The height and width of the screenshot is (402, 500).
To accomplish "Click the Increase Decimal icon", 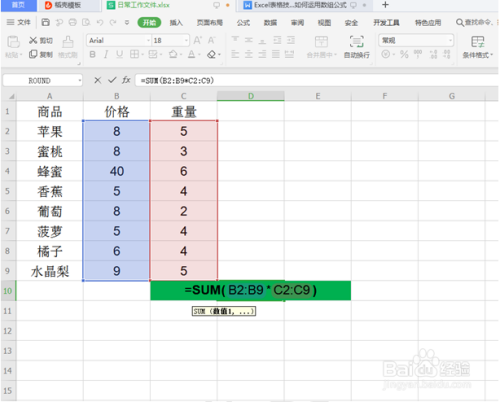I will point(433,54).
